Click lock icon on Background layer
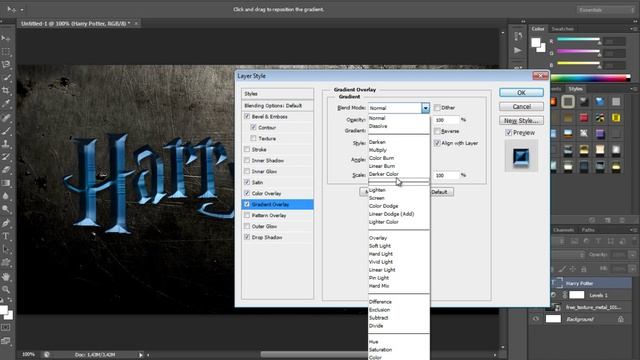The image size is (640, 360). [621, 319]
